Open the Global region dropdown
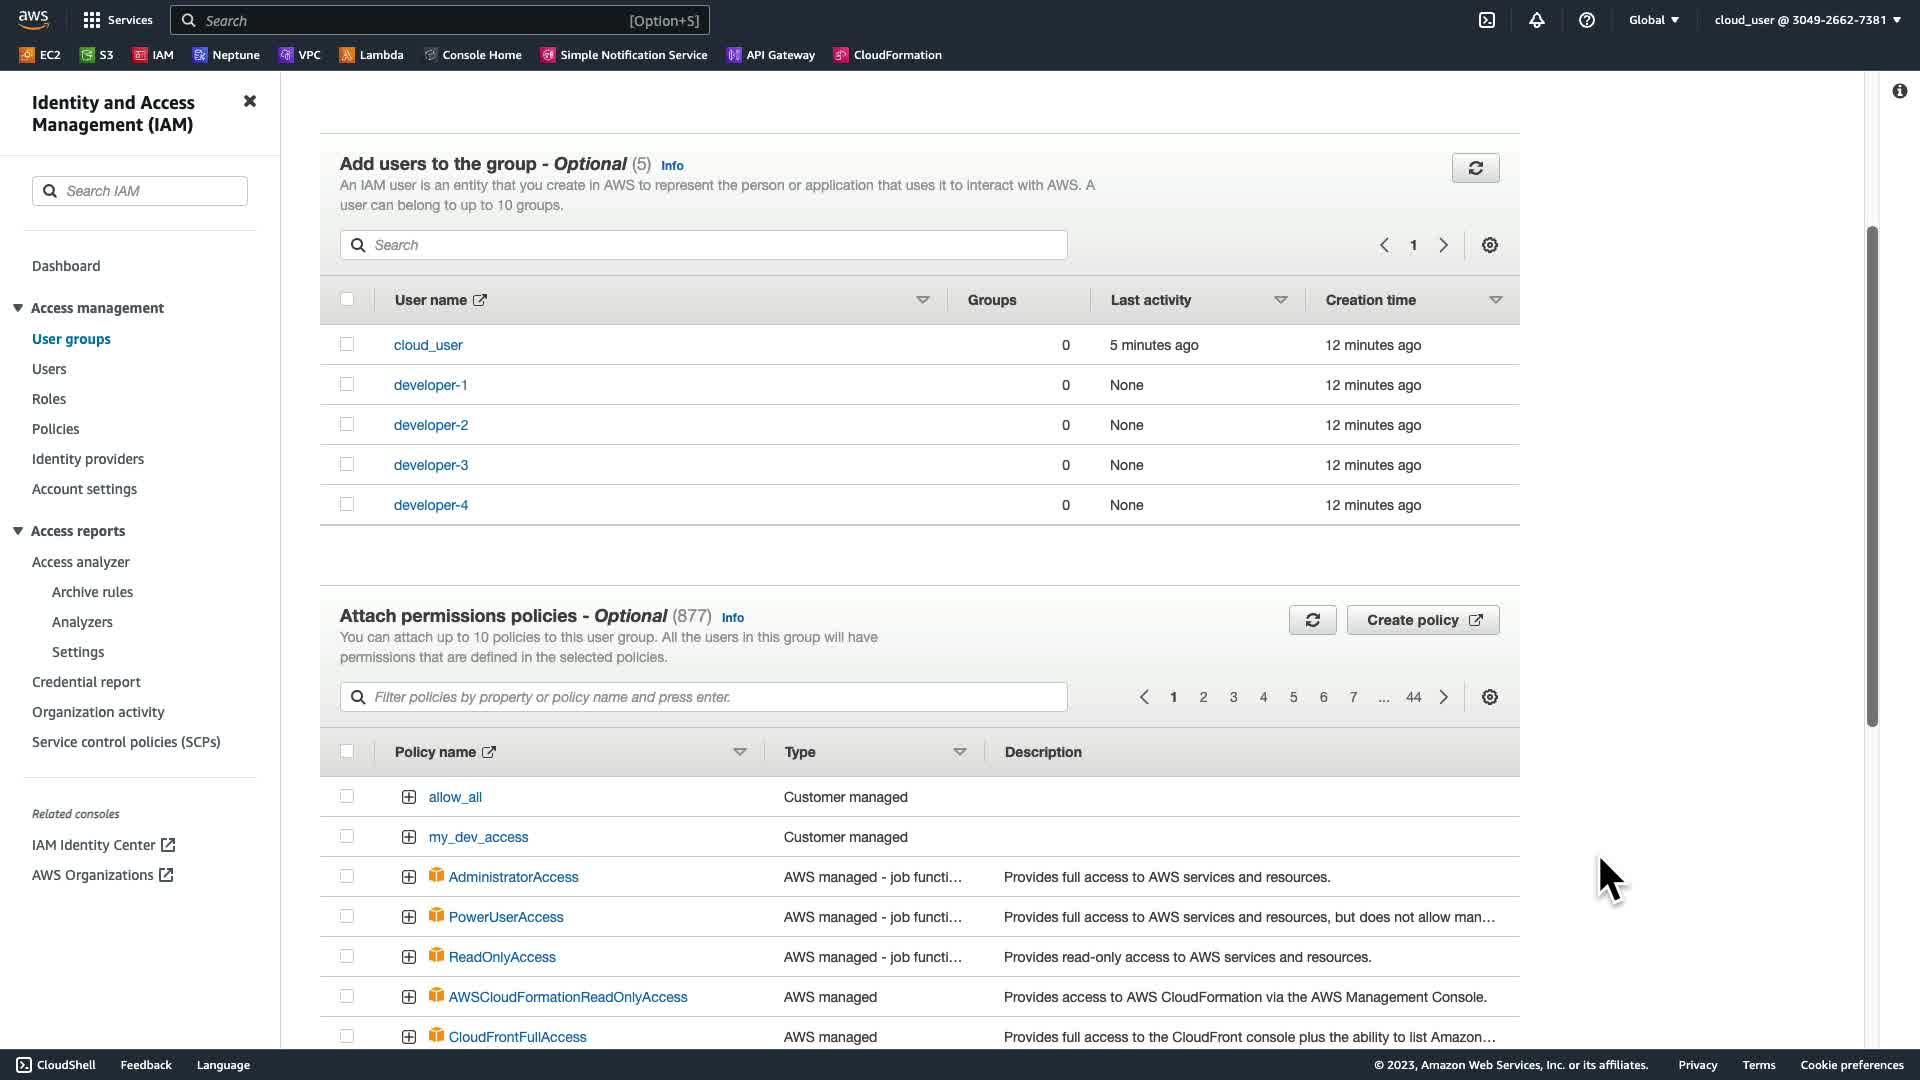The width and height of the screenshot is (1920, 1080). pos(1653,20)
